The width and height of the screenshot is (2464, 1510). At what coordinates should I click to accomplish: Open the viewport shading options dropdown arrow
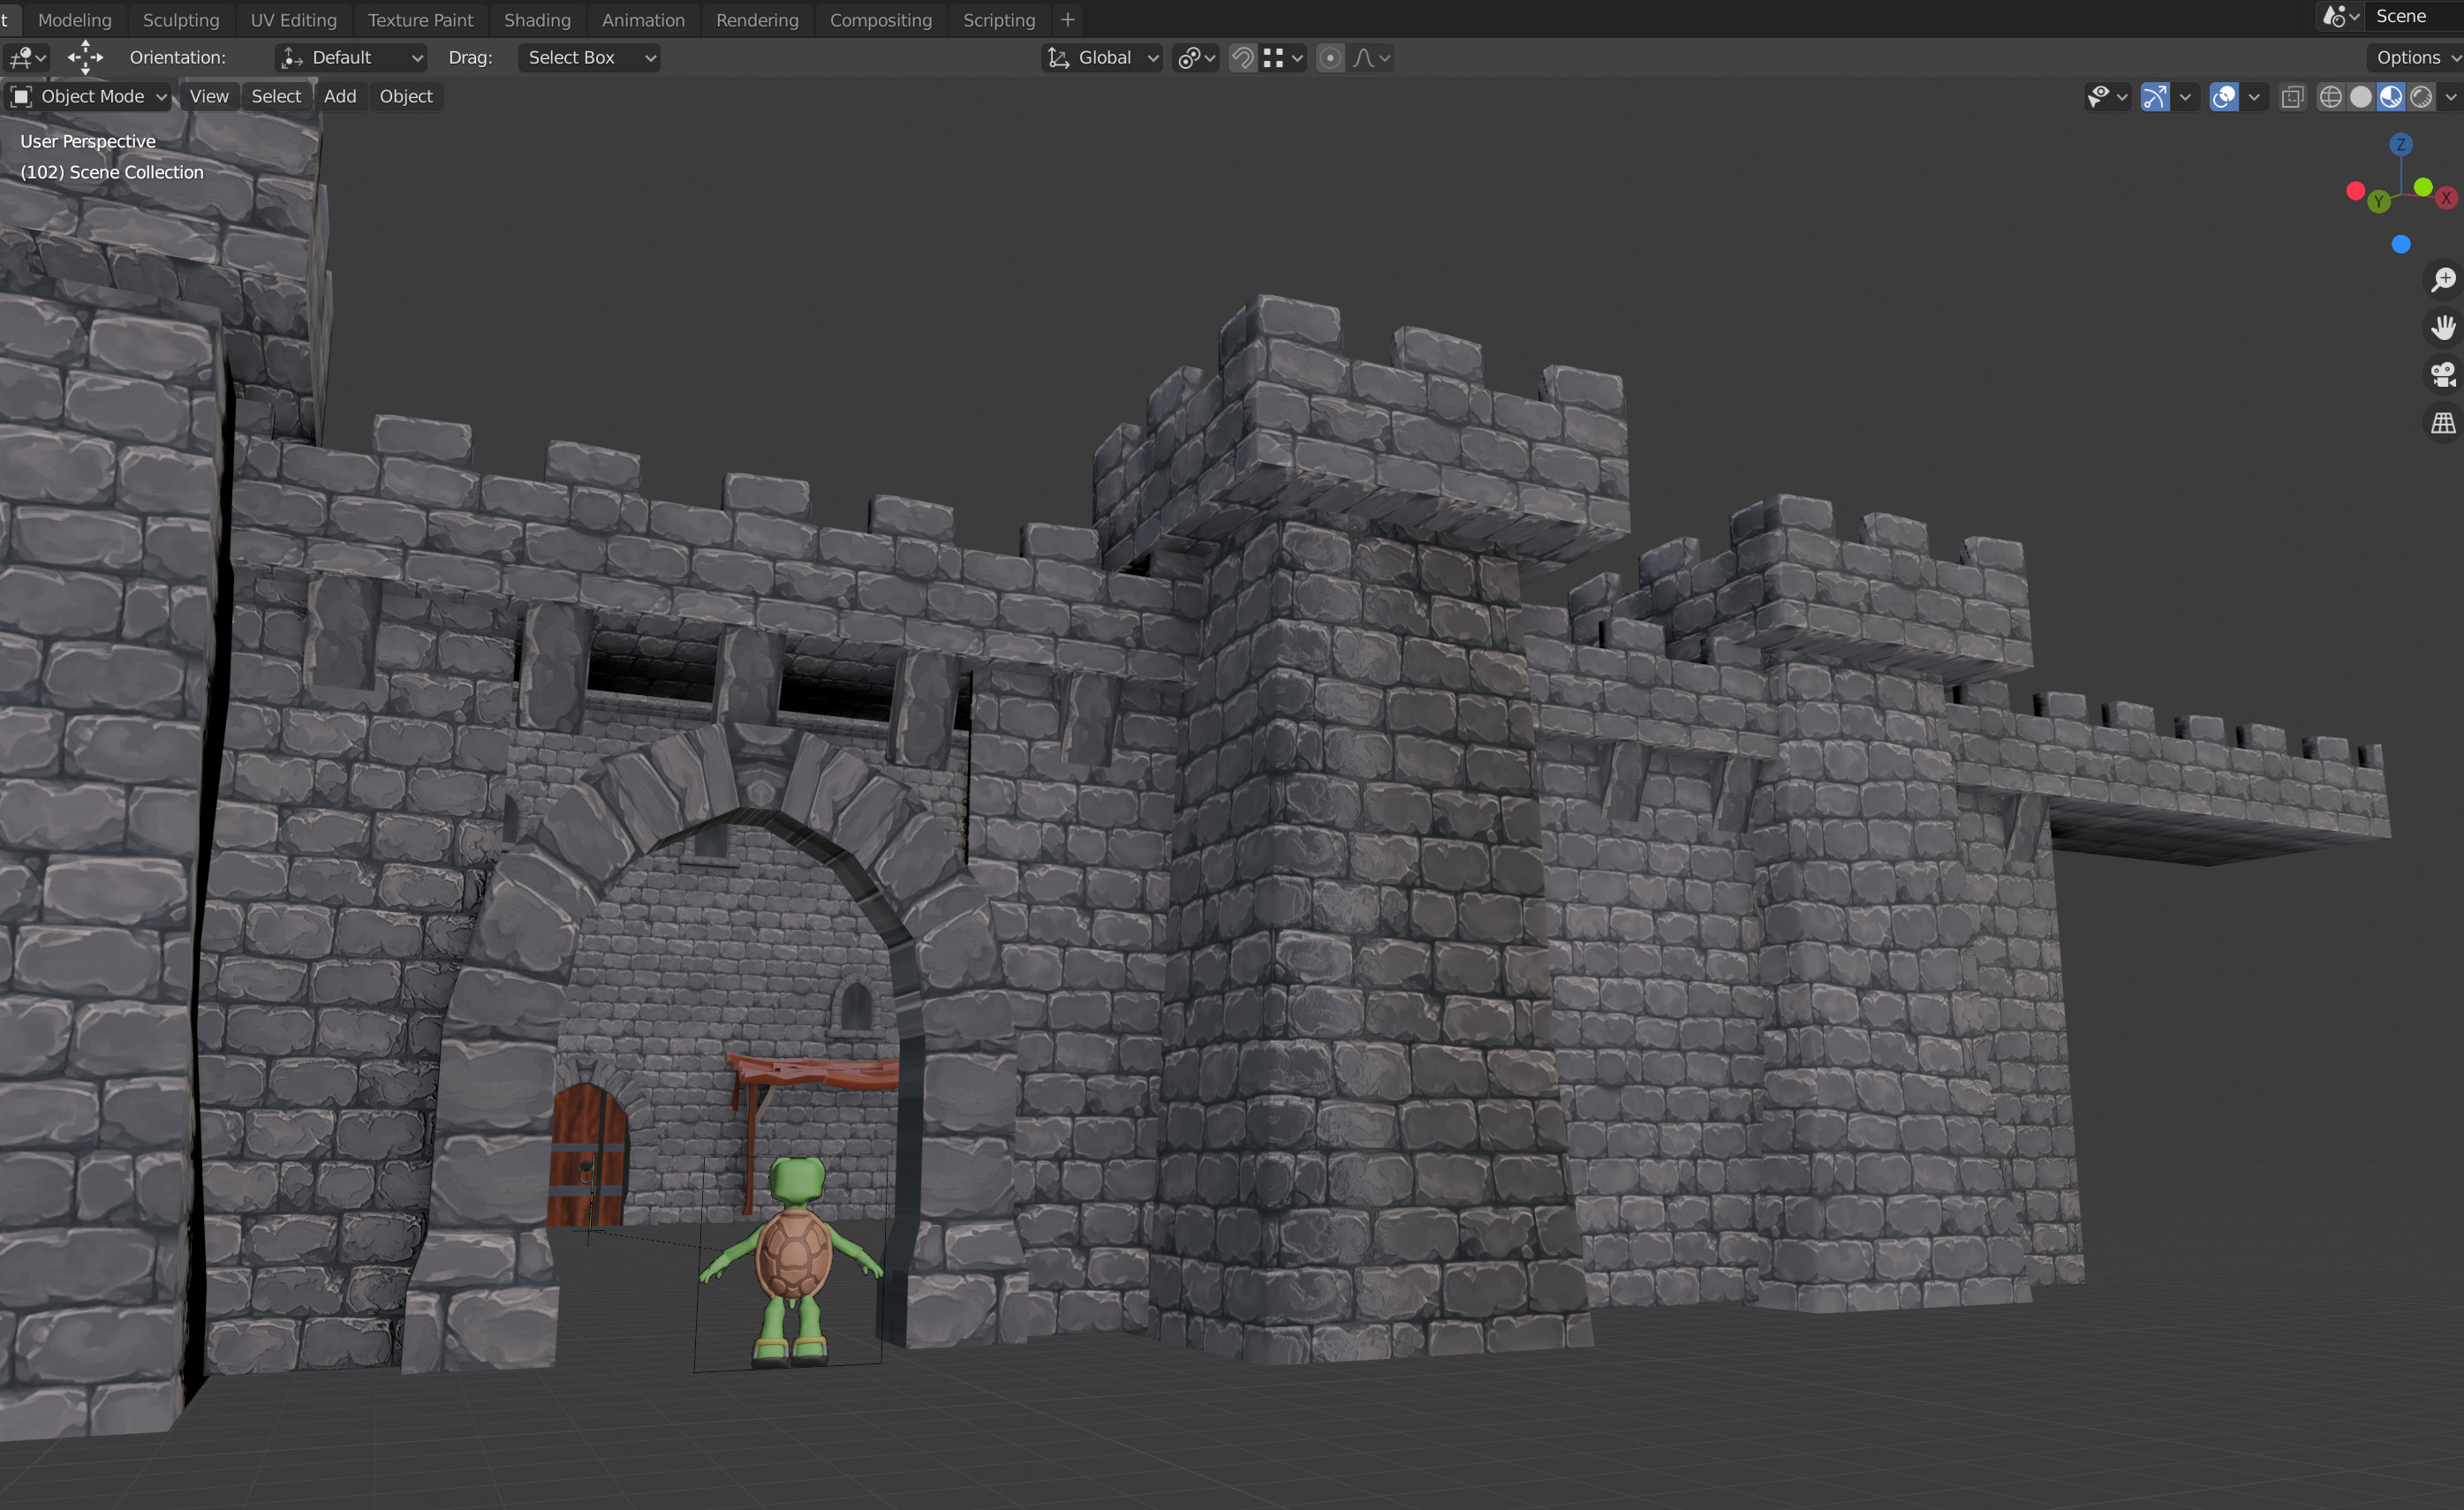(2450, 97)
